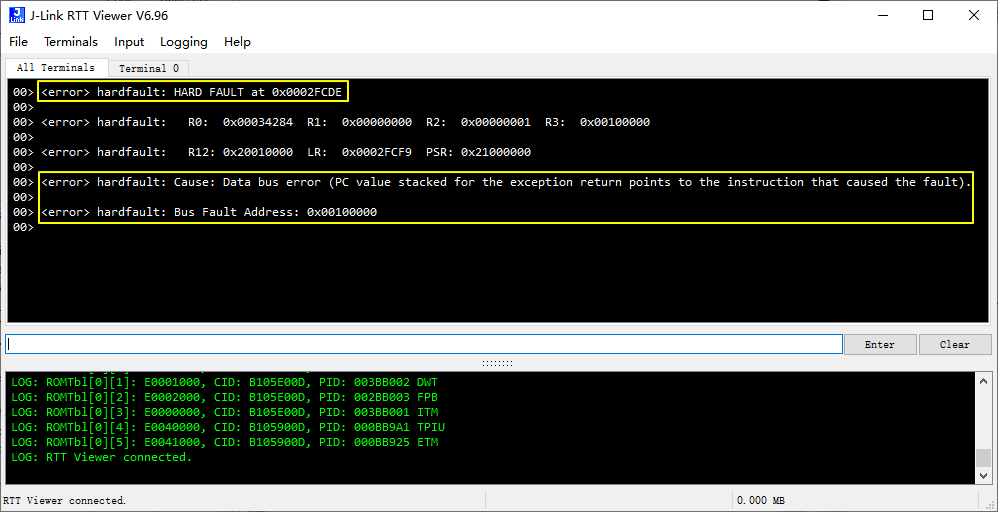Open the File menu
This screenshot has height=512, width=998.
(x=18, y=42)
